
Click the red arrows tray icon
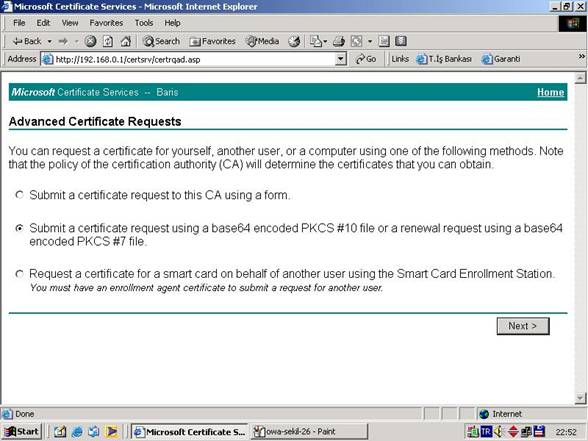(x=513, y=432)
